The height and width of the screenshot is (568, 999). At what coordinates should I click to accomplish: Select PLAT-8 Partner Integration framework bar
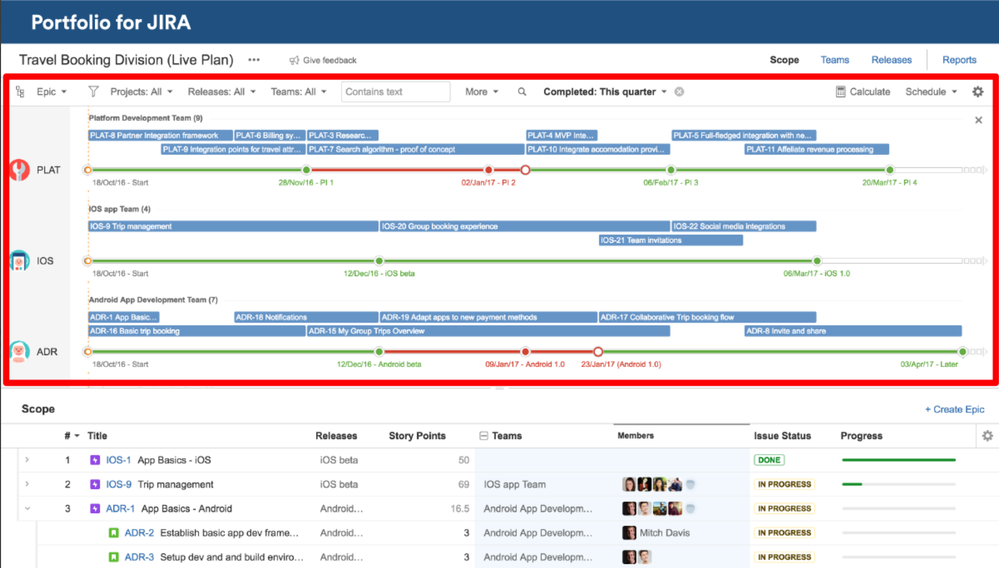160,135
